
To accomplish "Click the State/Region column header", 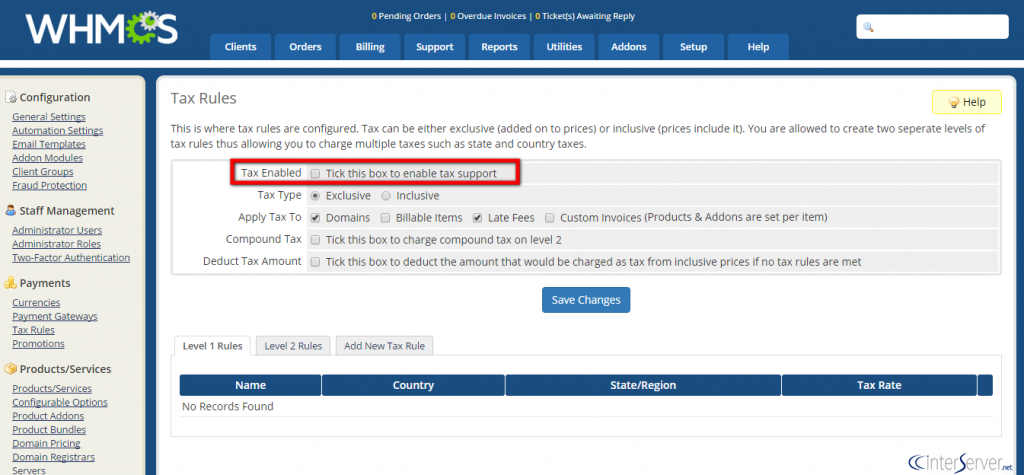I will pyautogui.click(x=643, y=385).
